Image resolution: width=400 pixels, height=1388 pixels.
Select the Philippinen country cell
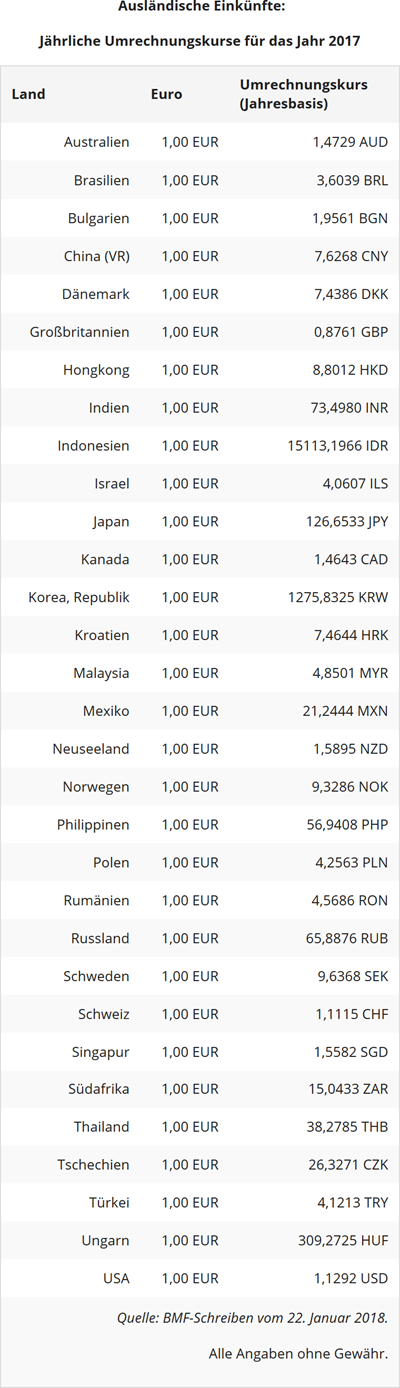pyautogui.click(x=93, y=826)
